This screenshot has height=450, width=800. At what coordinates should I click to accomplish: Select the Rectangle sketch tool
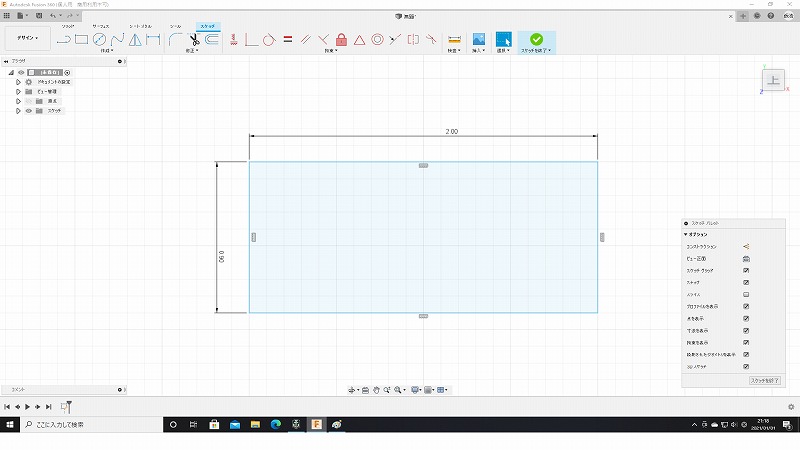click(82, 40)
